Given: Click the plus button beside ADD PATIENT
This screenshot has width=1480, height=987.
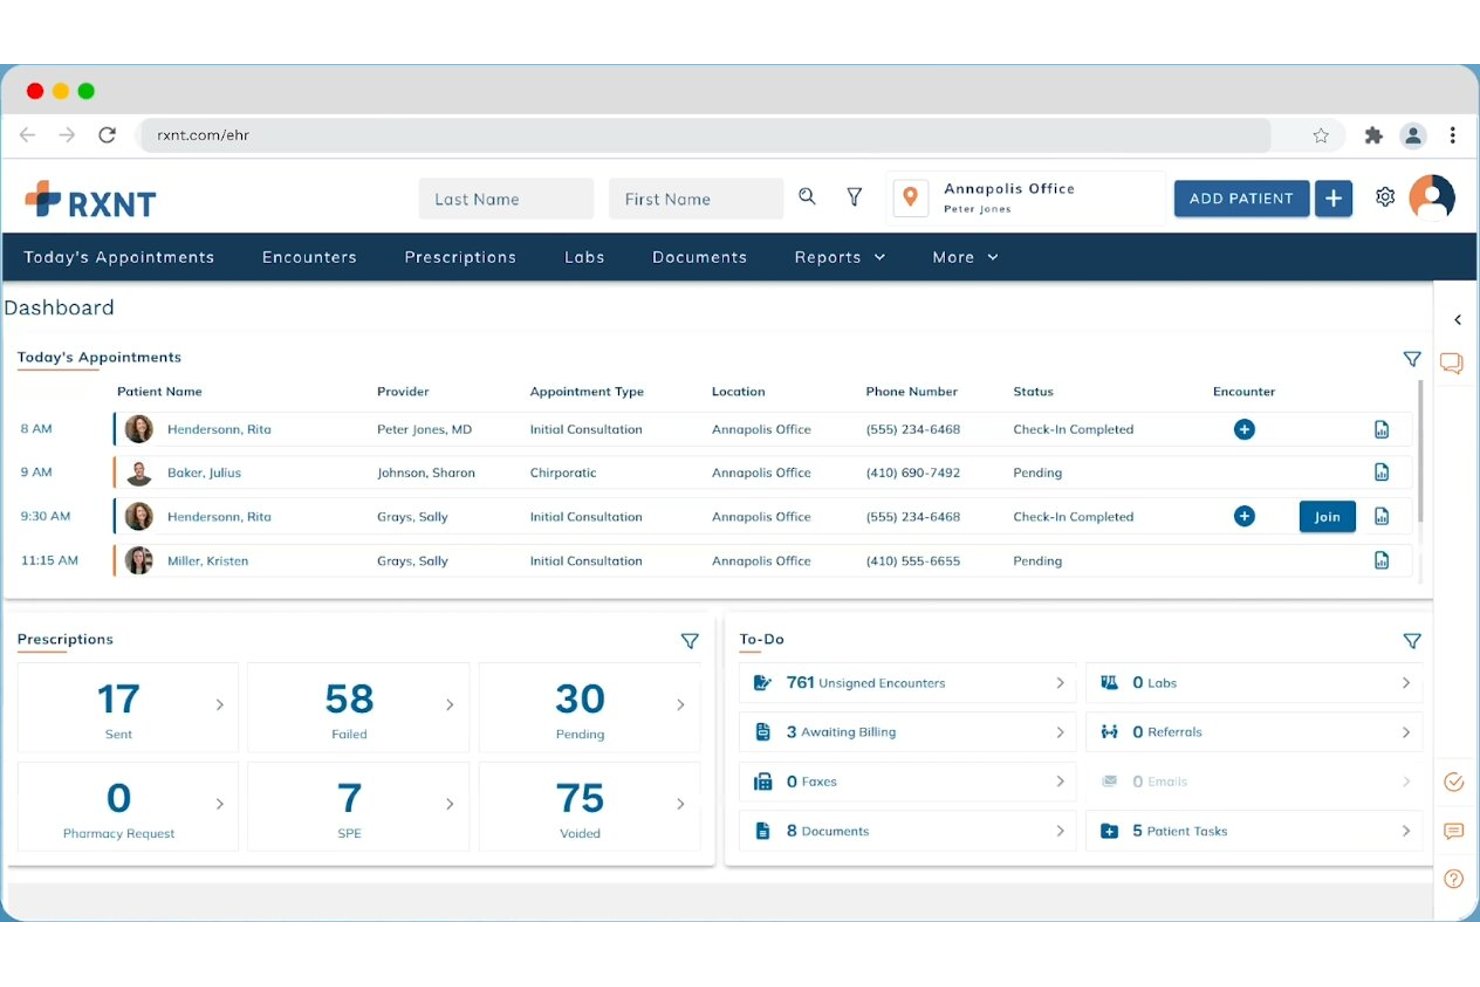Looking at the screenshot, I should 1333,198.
